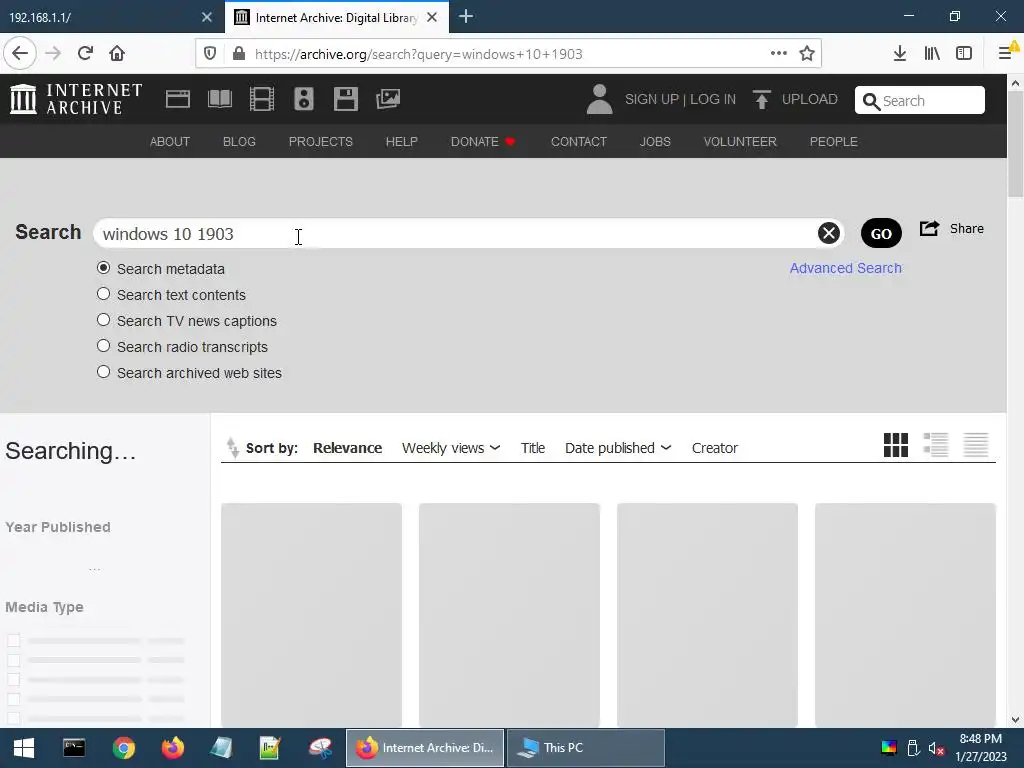Open the Firefox library icon
Screen dimensions: 1024x768
pos(932,54)
